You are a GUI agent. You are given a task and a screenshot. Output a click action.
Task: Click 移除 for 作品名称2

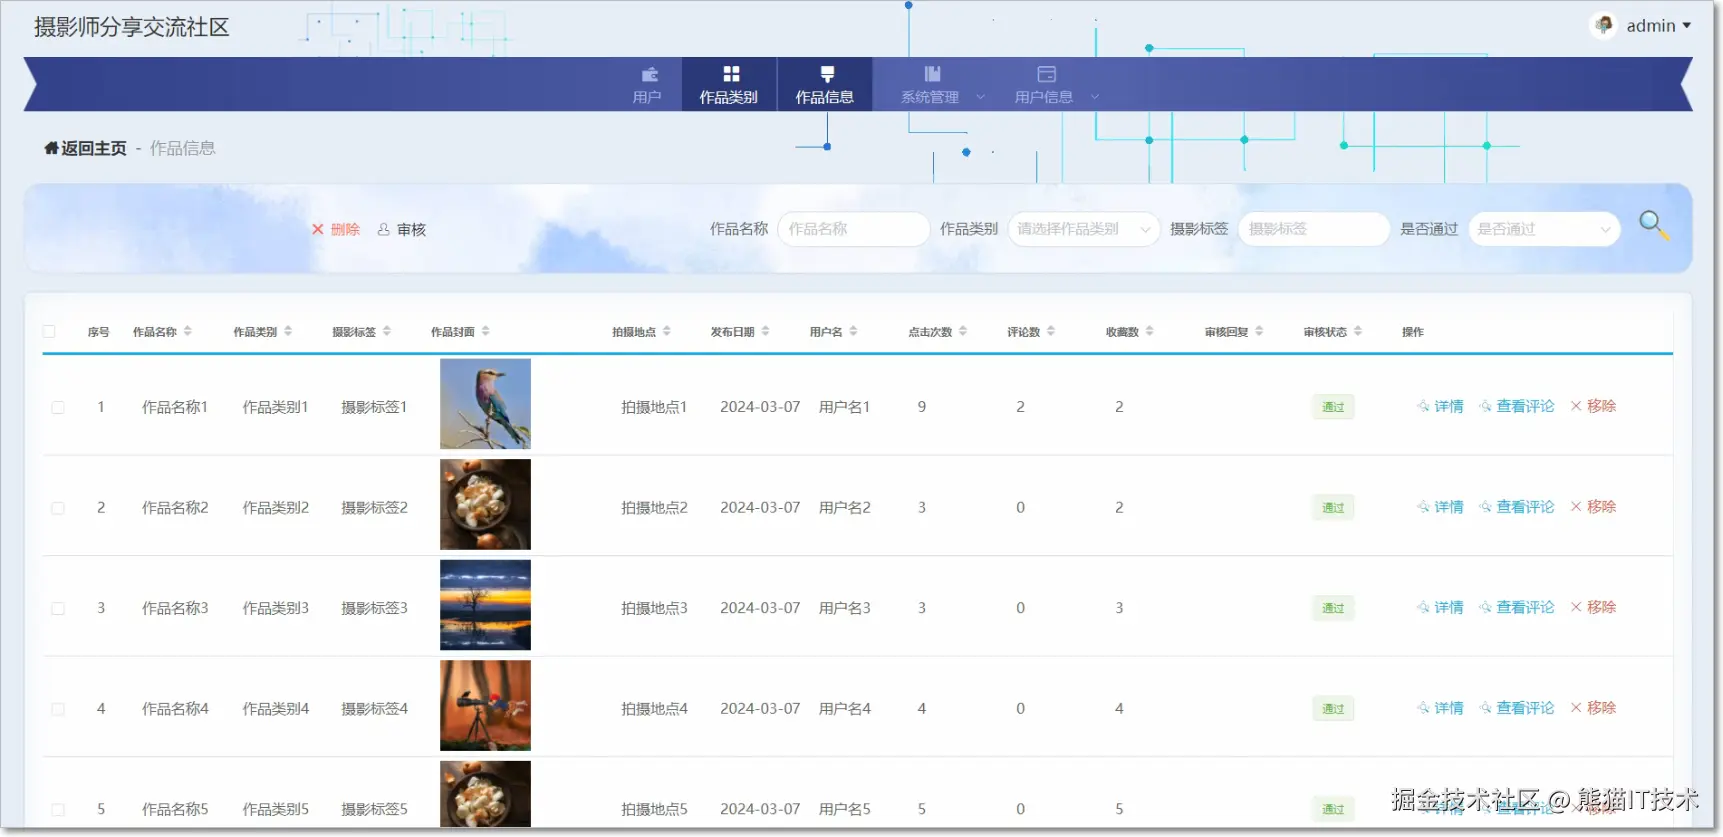click(x=1593, y=507)
